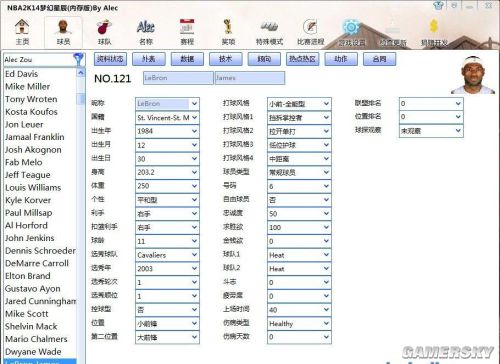Image resolution: width=500 pixels, height=364 pixels.
Task: Click the 捐赠开发 donate dollar icon
Action: [434, 32]
